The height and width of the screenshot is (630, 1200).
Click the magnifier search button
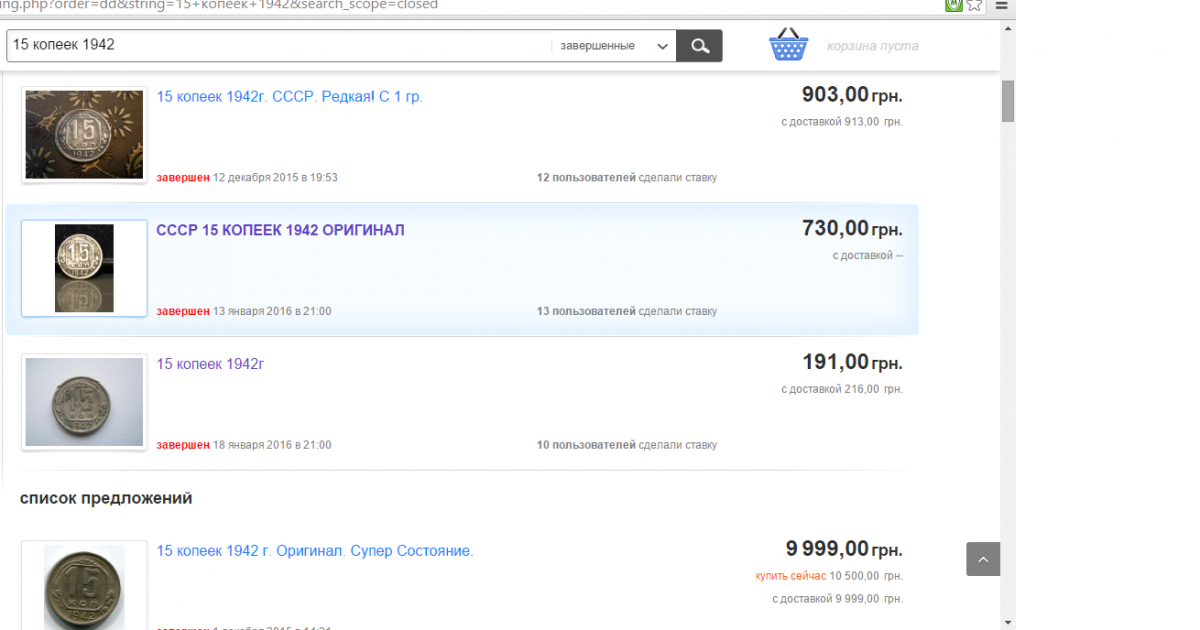pyautogui.click(x=699, y=46)
